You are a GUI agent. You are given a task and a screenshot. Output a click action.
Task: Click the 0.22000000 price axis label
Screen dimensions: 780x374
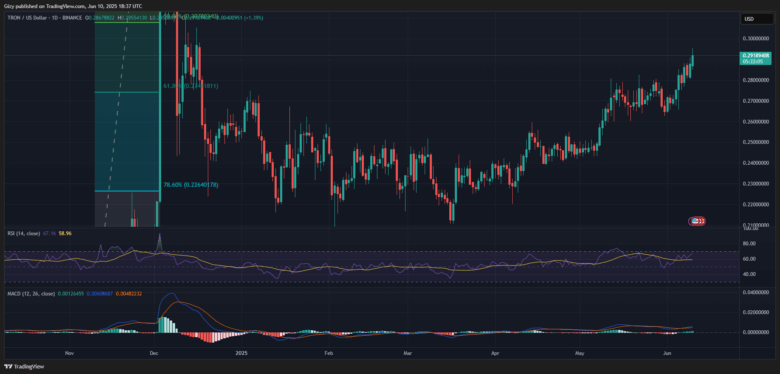coord(756,204)
